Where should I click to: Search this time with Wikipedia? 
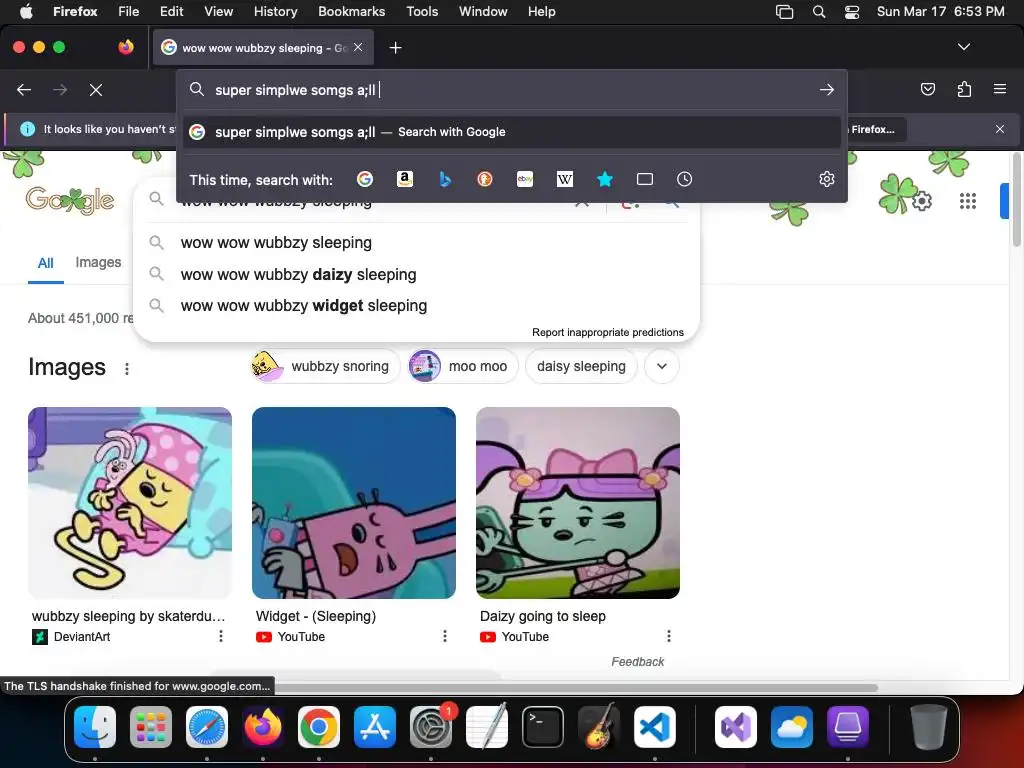(x=565, y=179)
